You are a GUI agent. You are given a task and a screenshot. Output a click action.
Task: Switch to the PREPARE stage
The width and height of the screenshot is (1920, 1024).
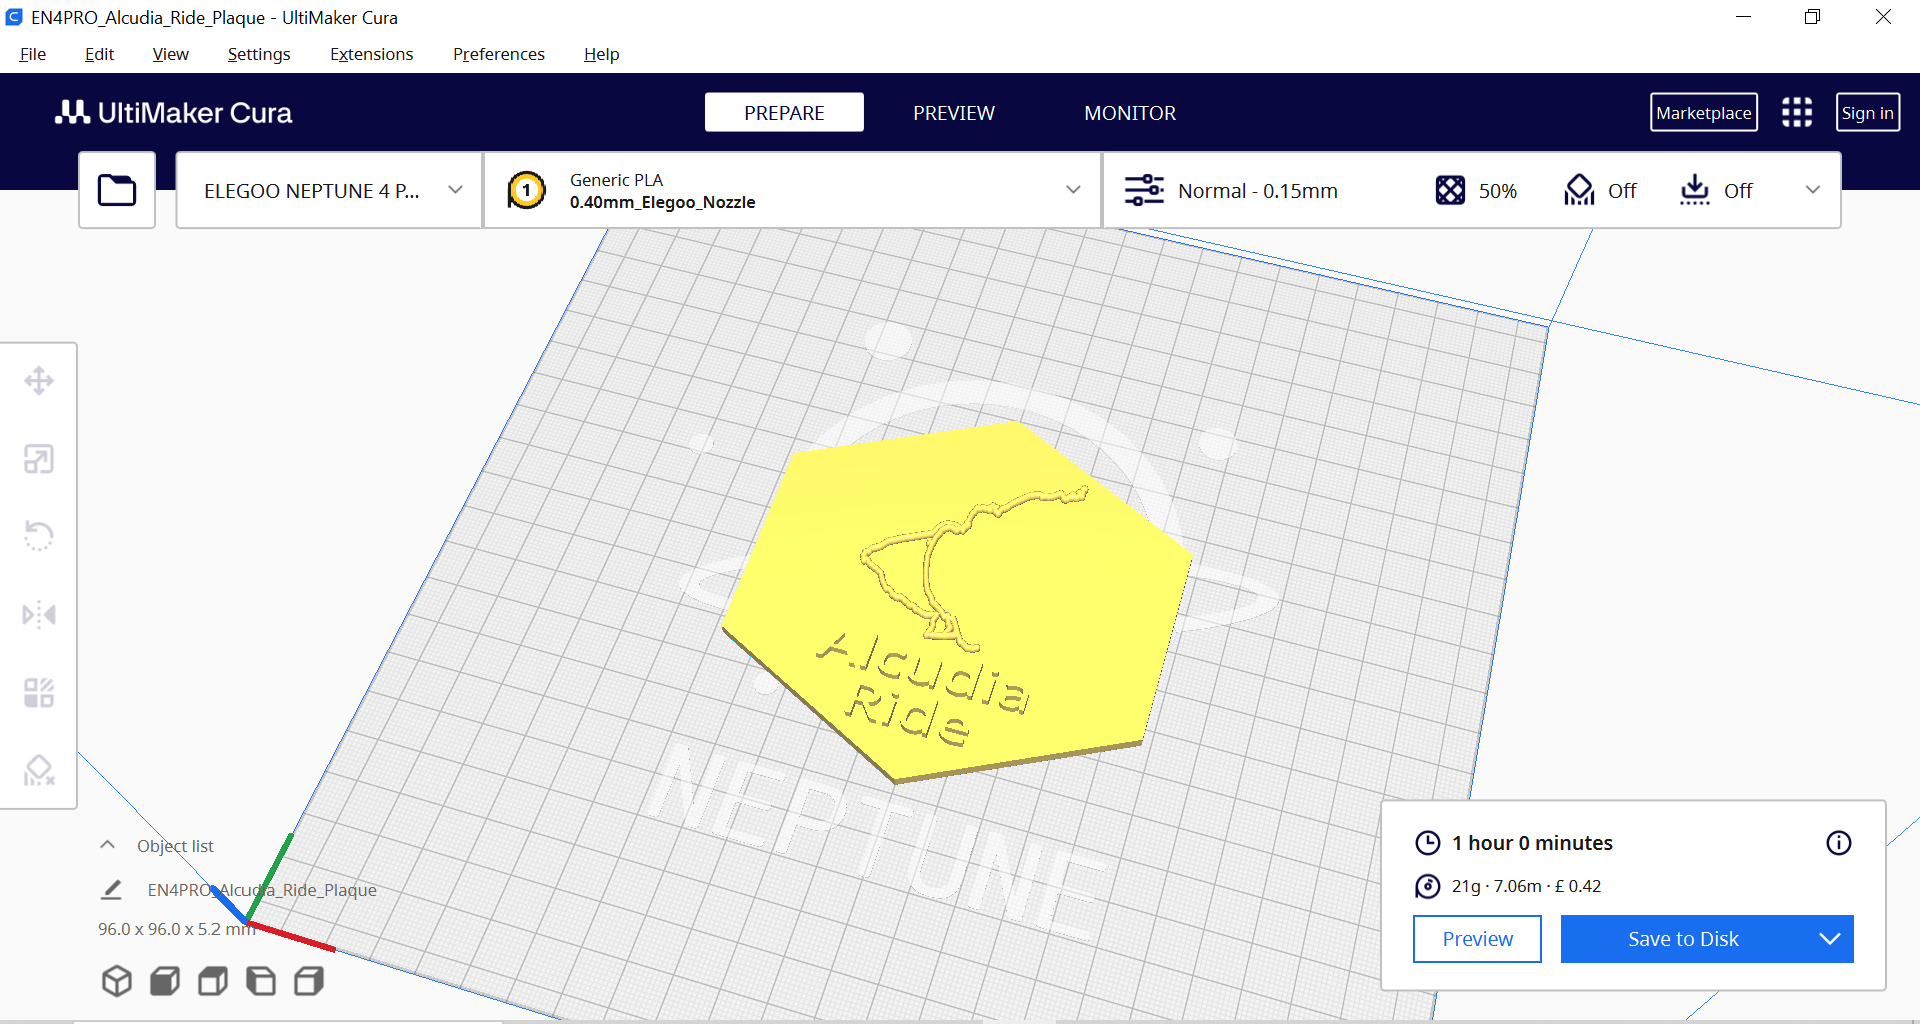pos(784,112)
